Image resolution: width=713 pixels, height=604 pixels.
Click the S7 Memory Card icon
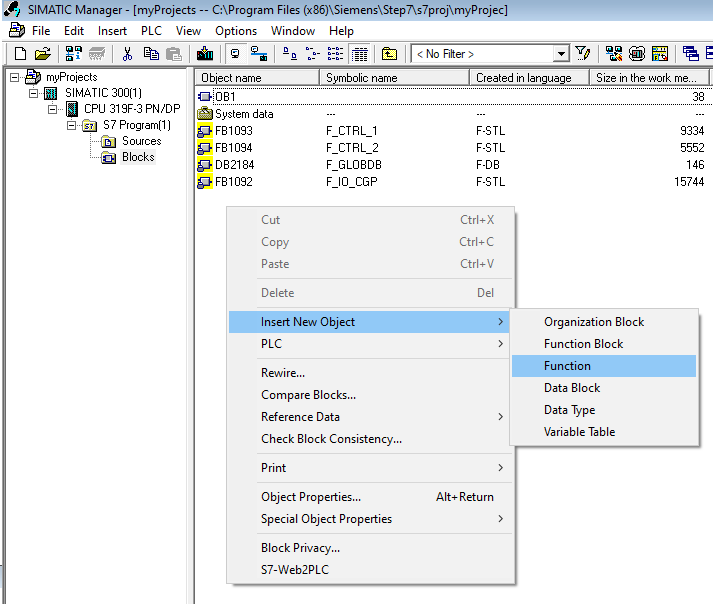97,54
